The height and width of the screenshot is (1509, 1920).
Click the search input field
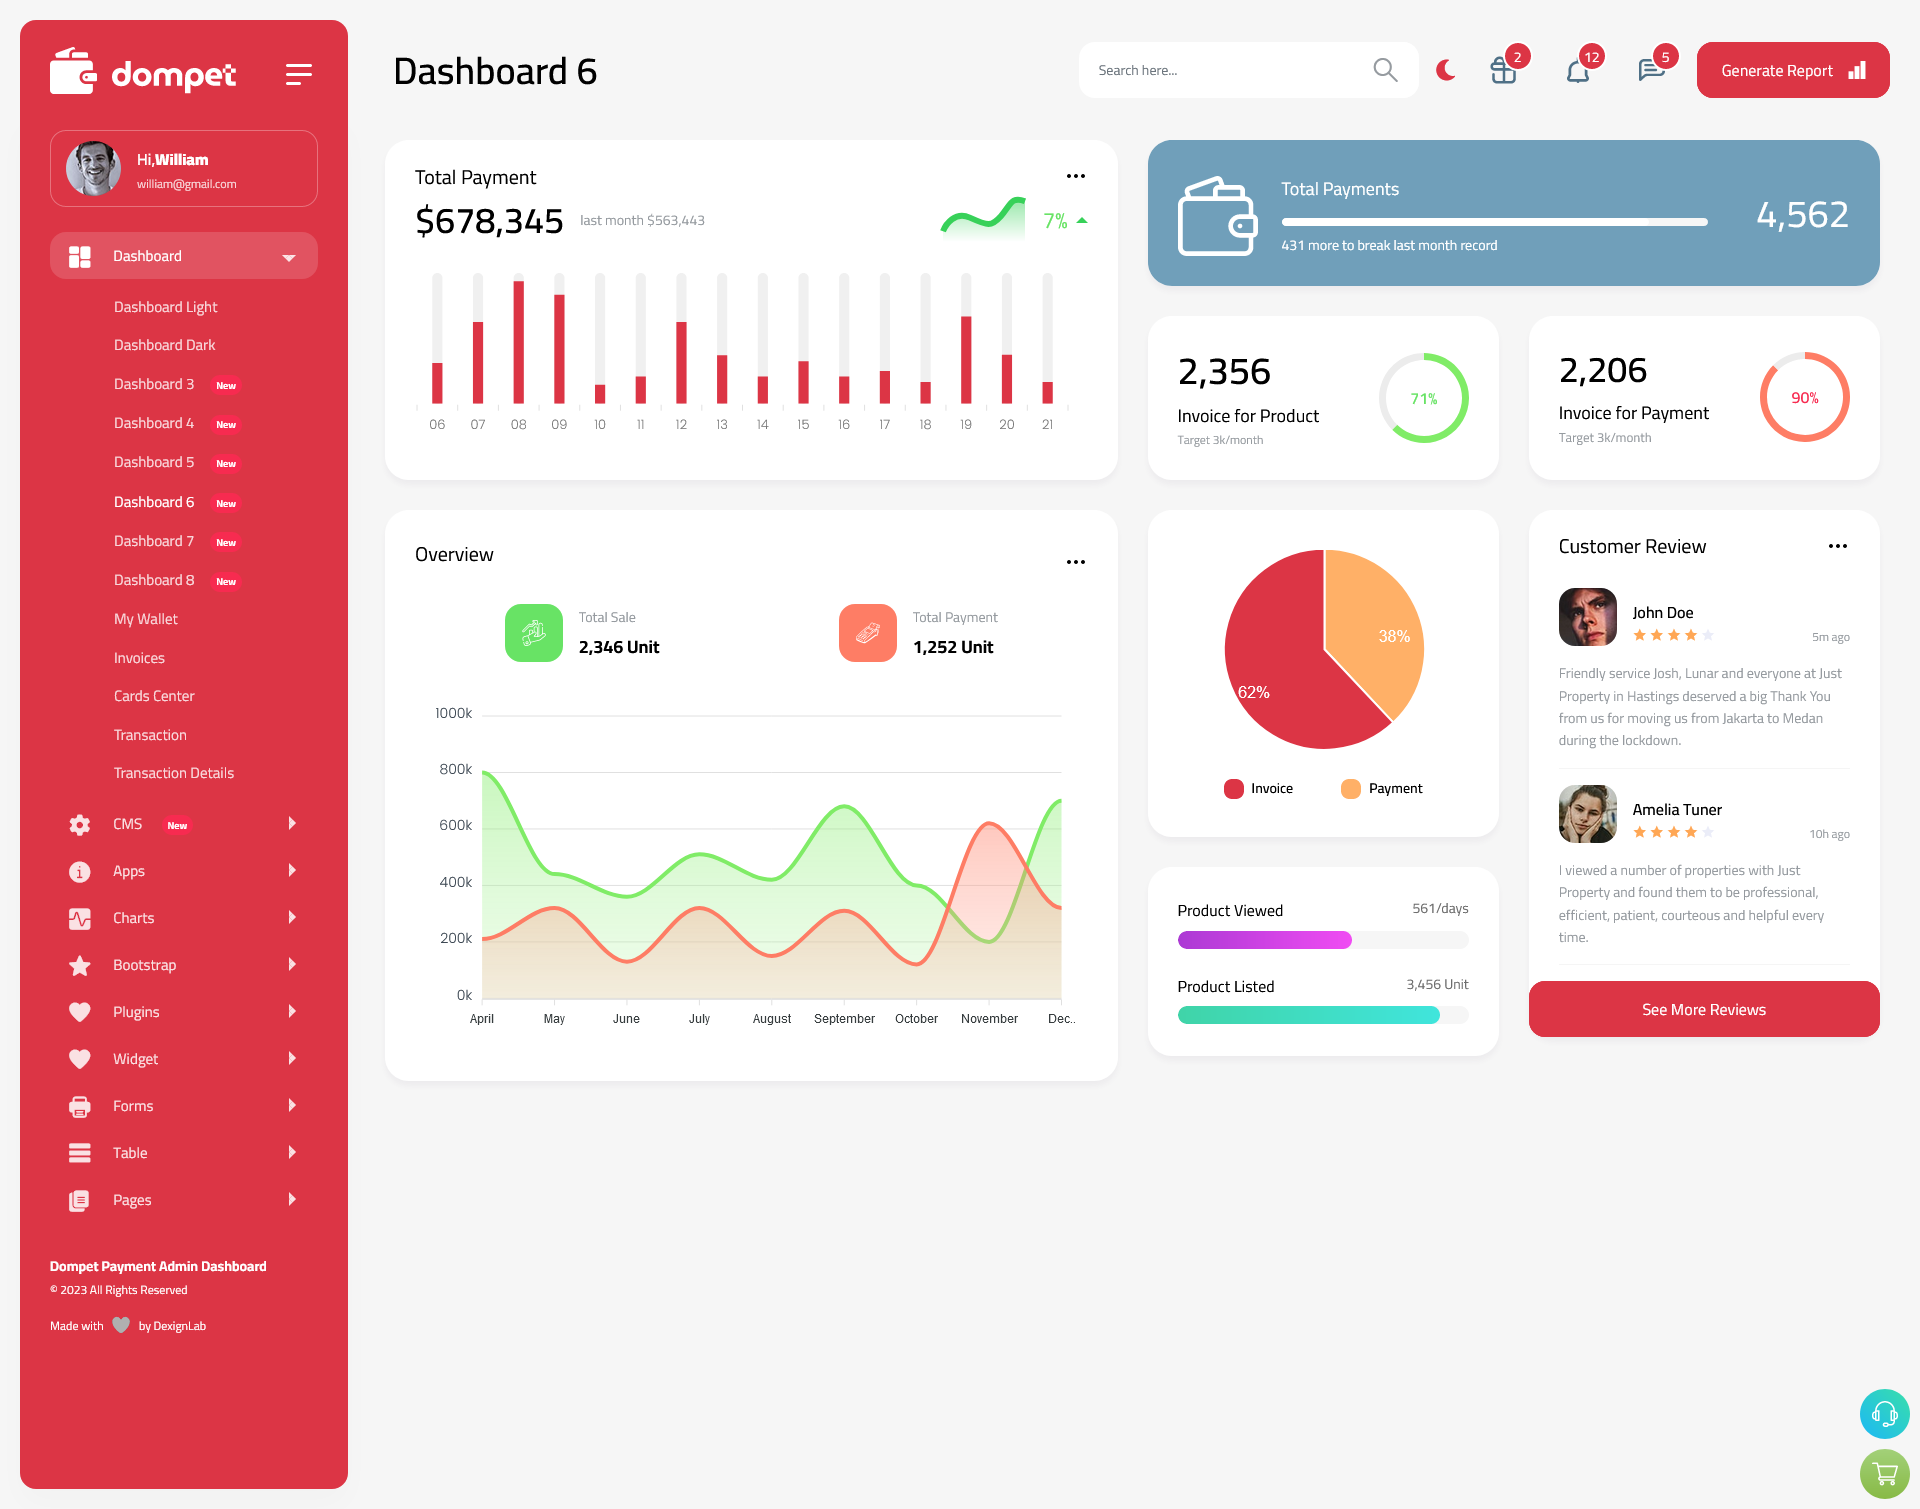pyautogui.click(x=1242, y=70)
